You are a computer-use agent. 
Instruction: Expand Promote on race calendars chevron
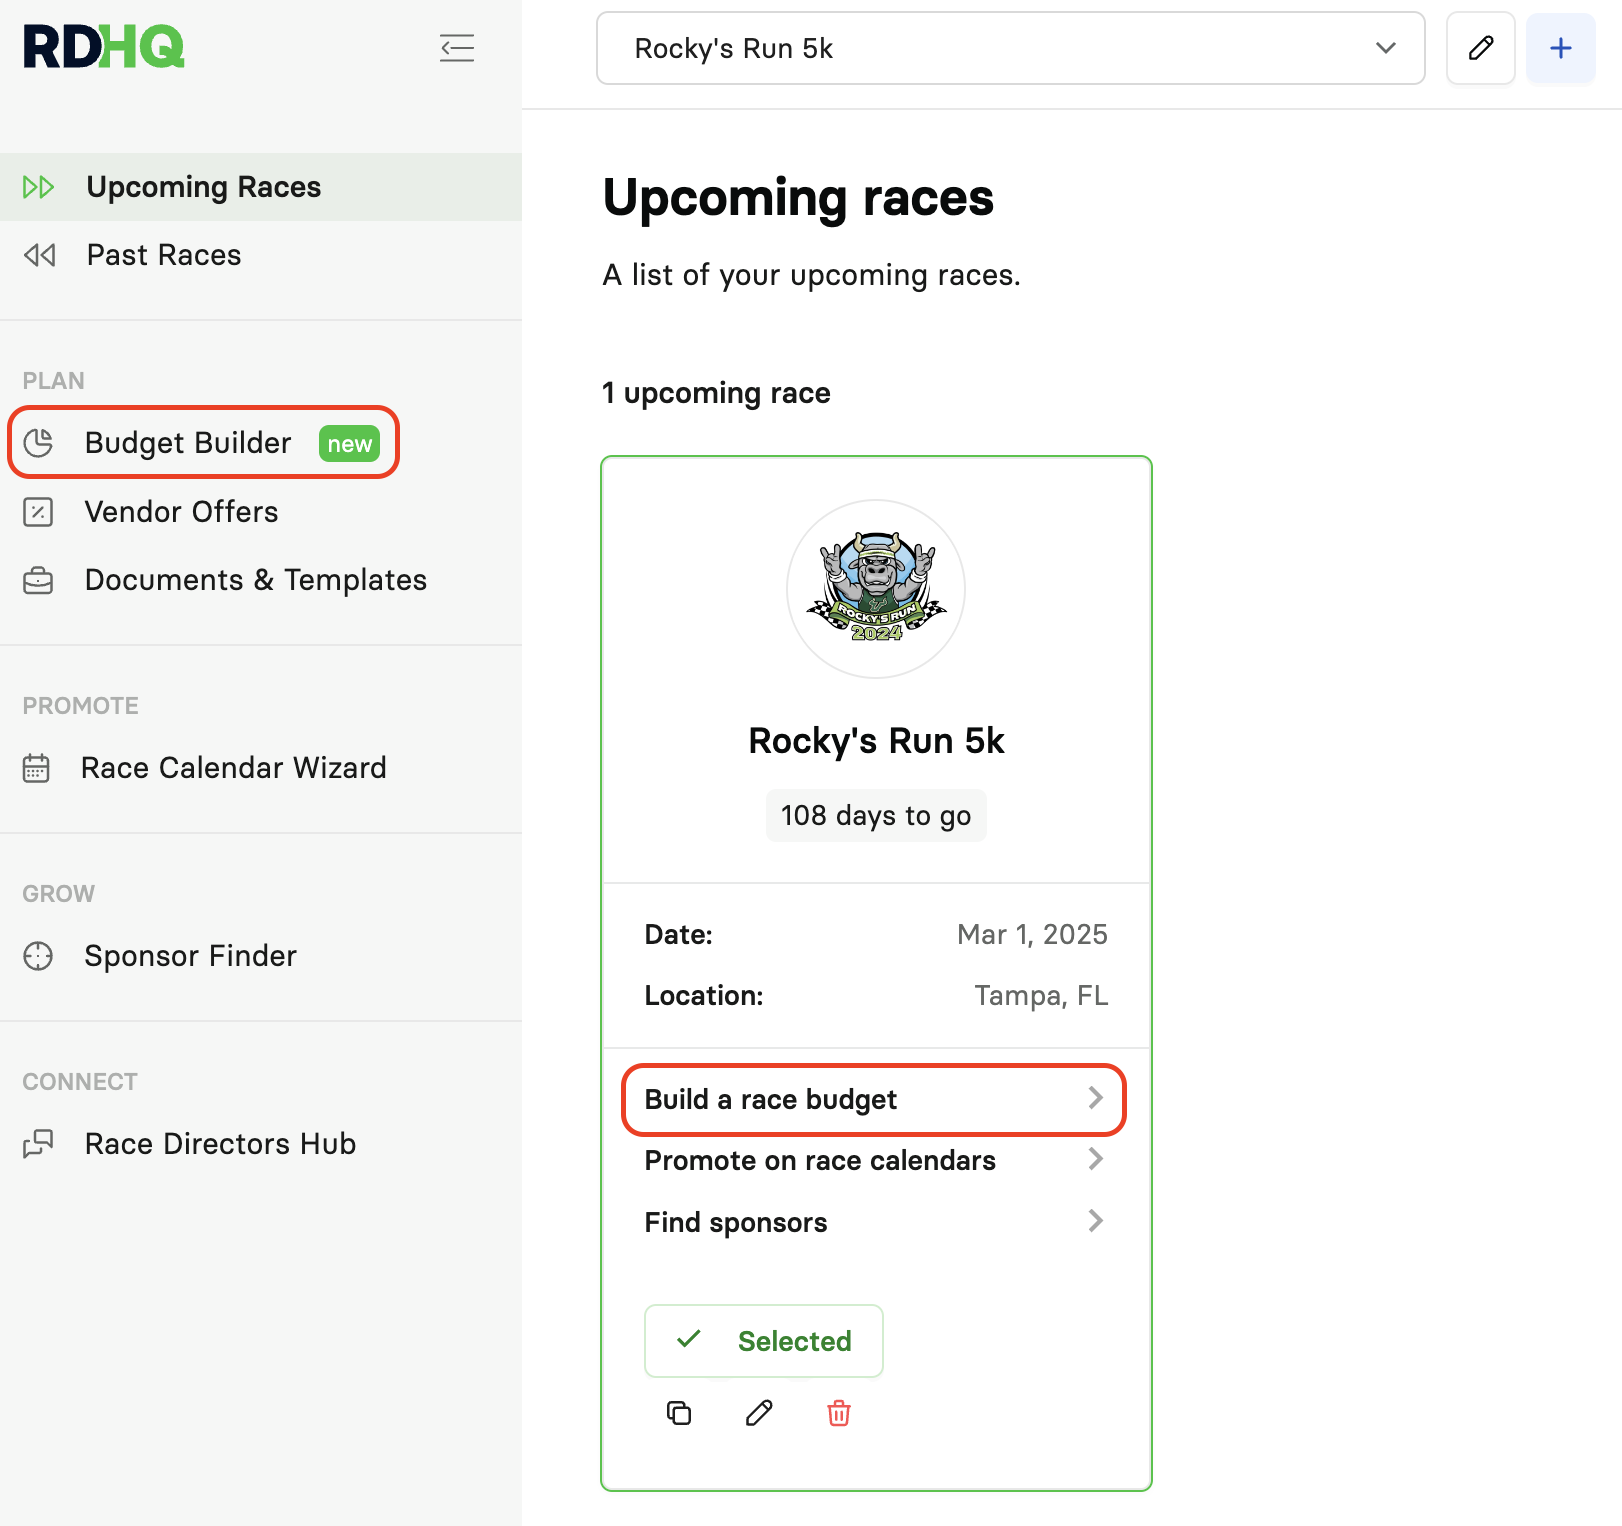tap(1095, 1160)
